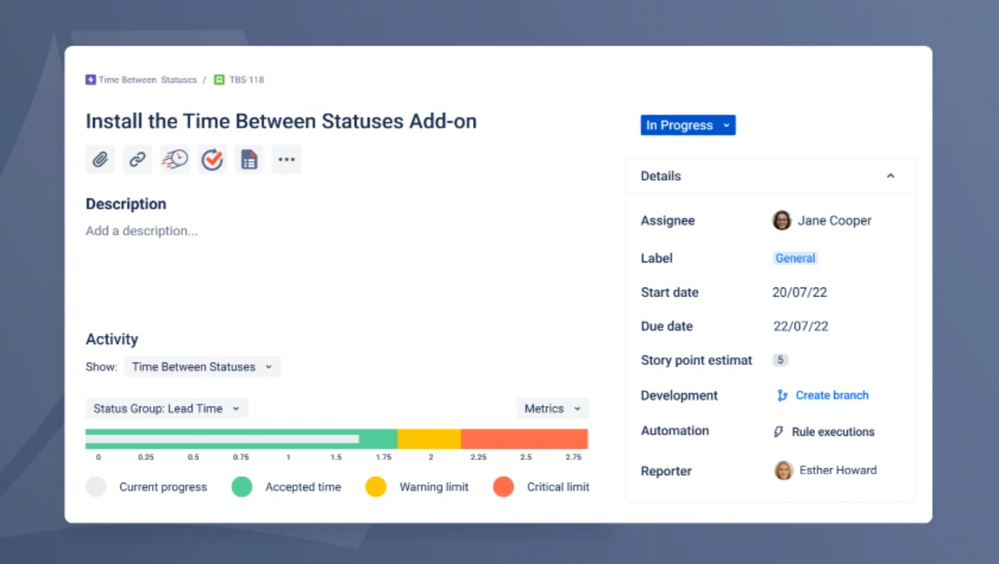Click the attachment paperclip icon

coord(100,159)
